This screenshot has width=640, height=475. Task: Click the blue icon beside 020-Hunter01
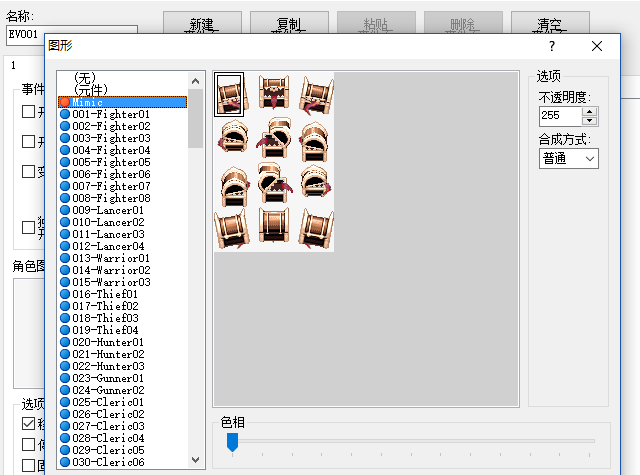pos(65,342)
